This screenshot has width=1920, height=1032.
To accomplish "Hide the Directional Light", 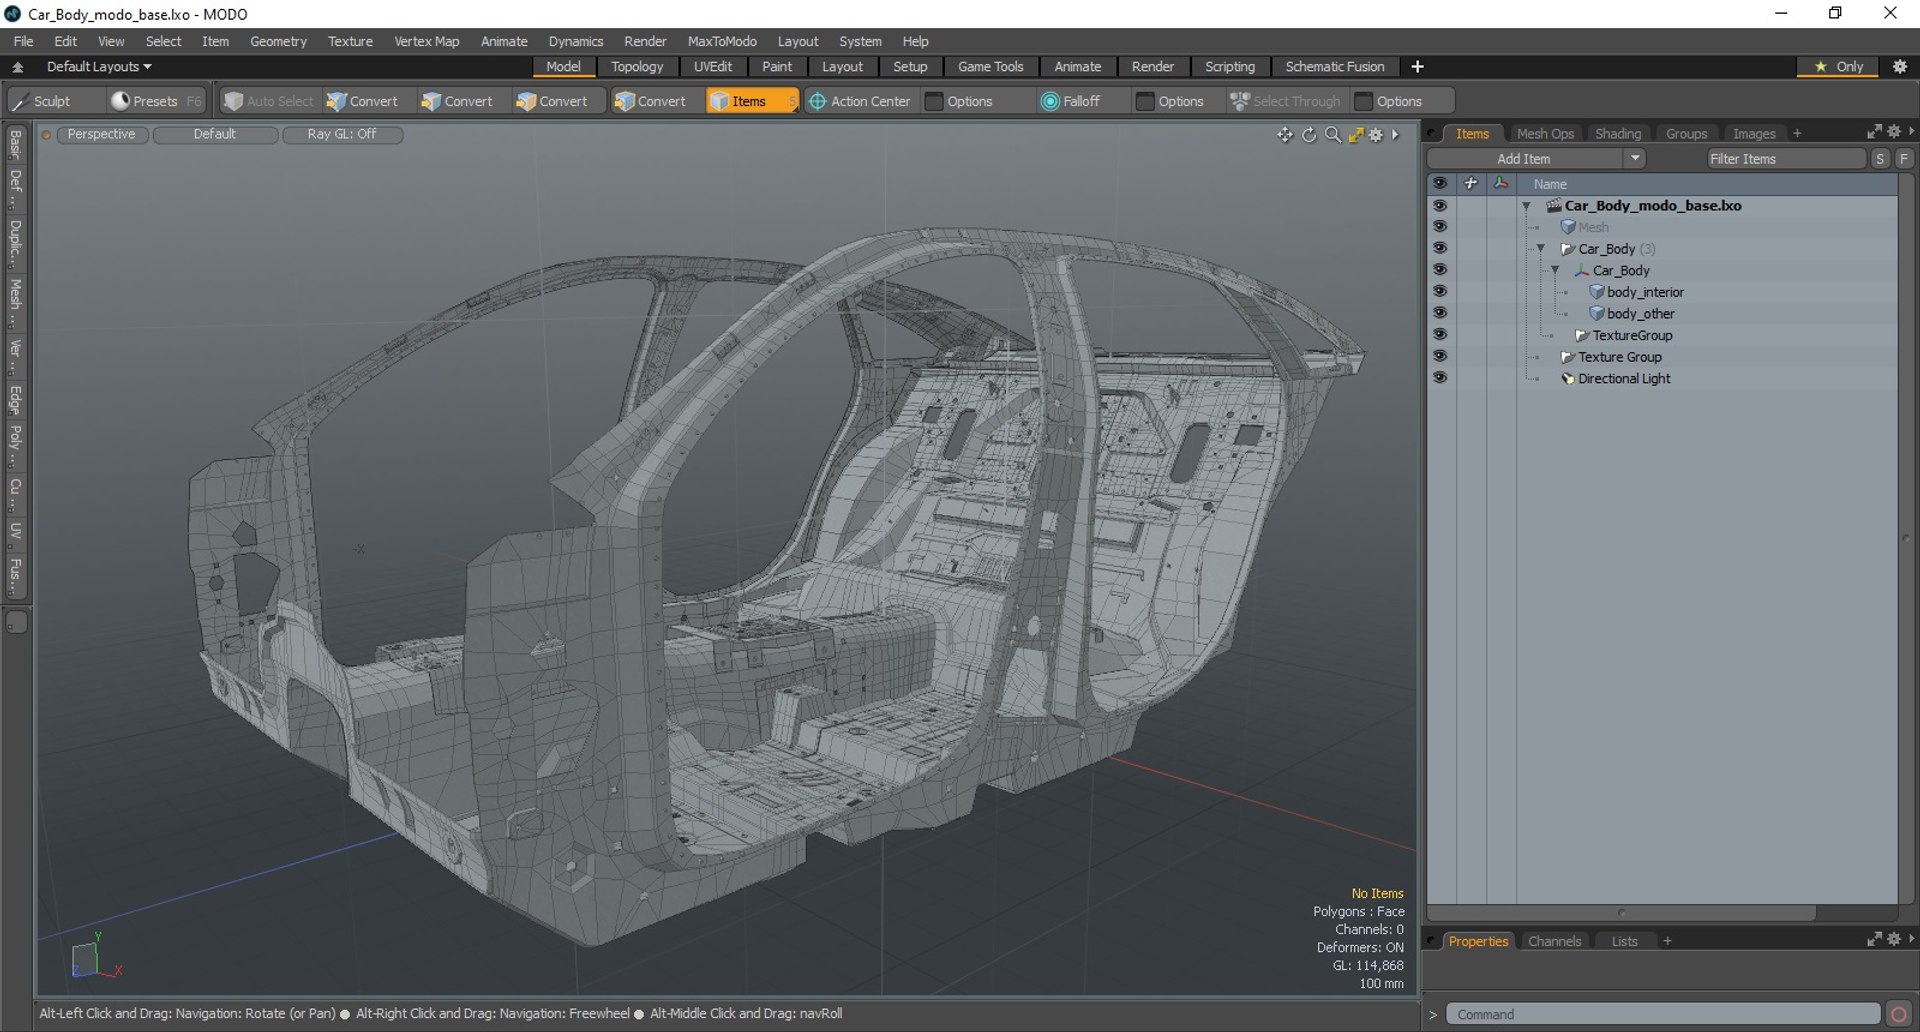I will (x=1440, y=378).
